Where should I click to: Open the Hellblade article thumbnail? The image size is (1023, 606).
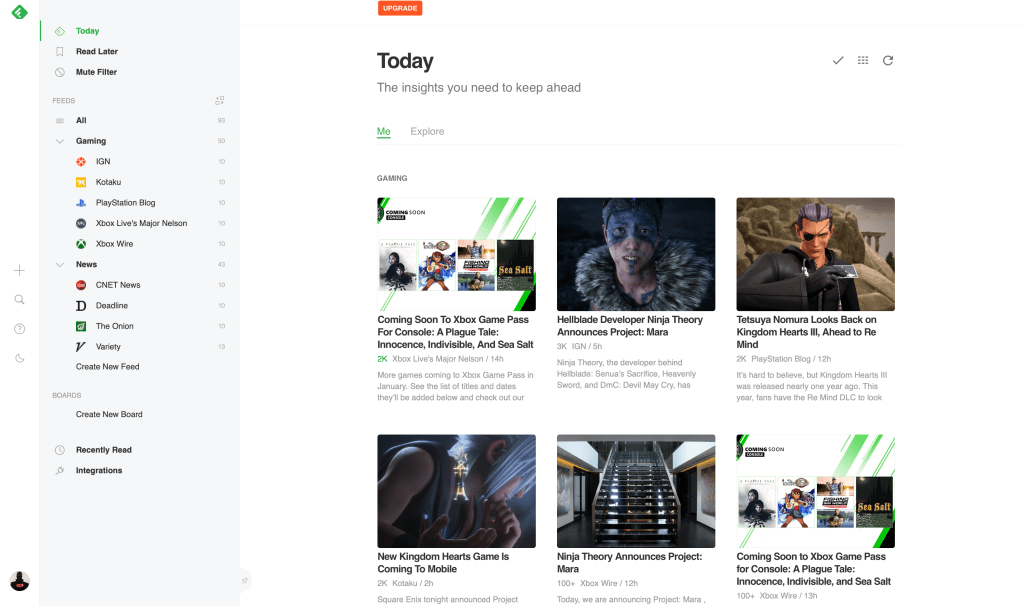click(x=636, y=254)
